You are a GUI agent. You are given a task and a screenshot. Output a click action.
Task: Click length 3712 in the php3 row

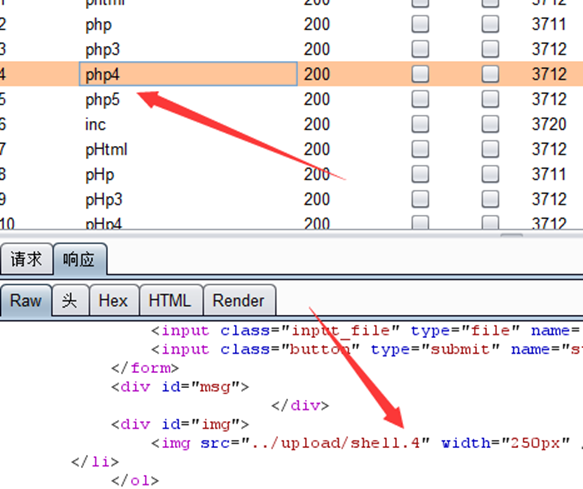pos(549,49)
